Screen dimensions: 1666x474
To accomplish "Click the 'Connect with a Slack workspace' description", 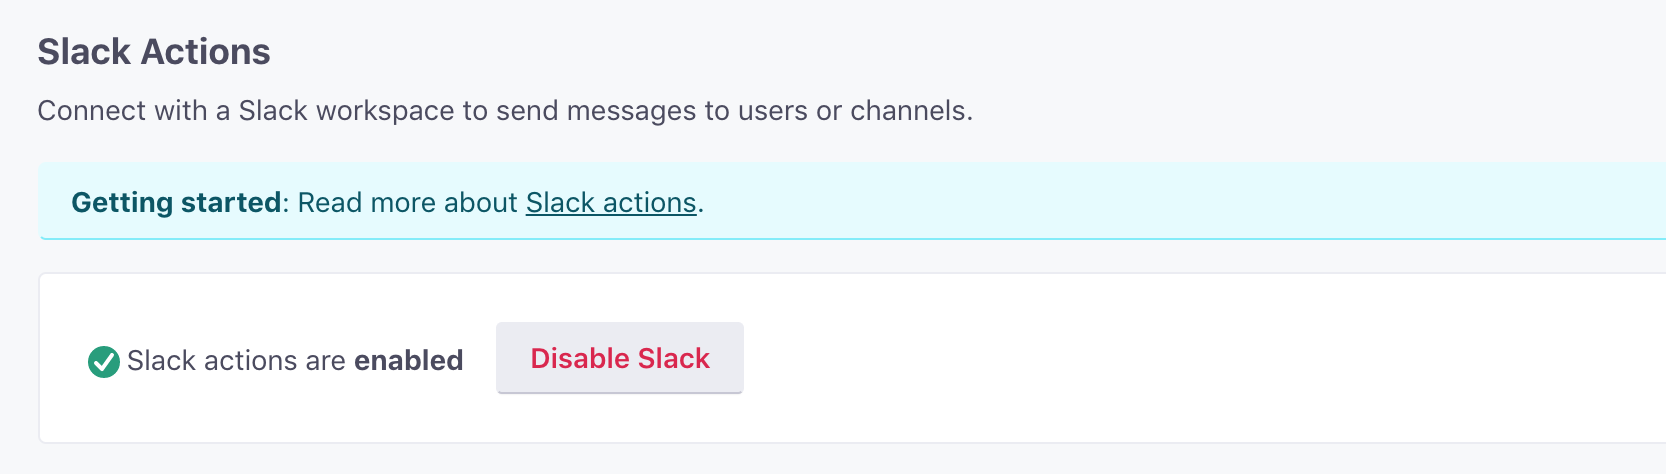I will (504, 111).
